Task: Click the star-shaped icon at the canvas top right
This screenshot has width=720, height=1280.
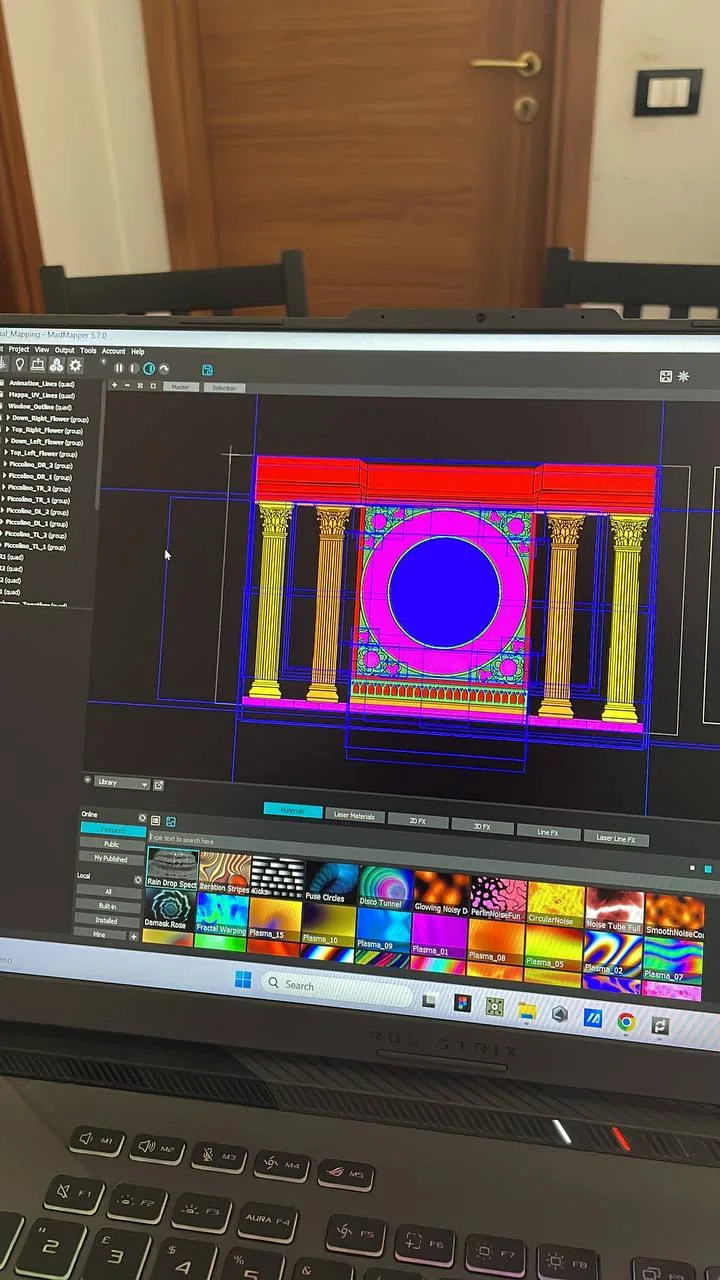Action: (684, 377)
